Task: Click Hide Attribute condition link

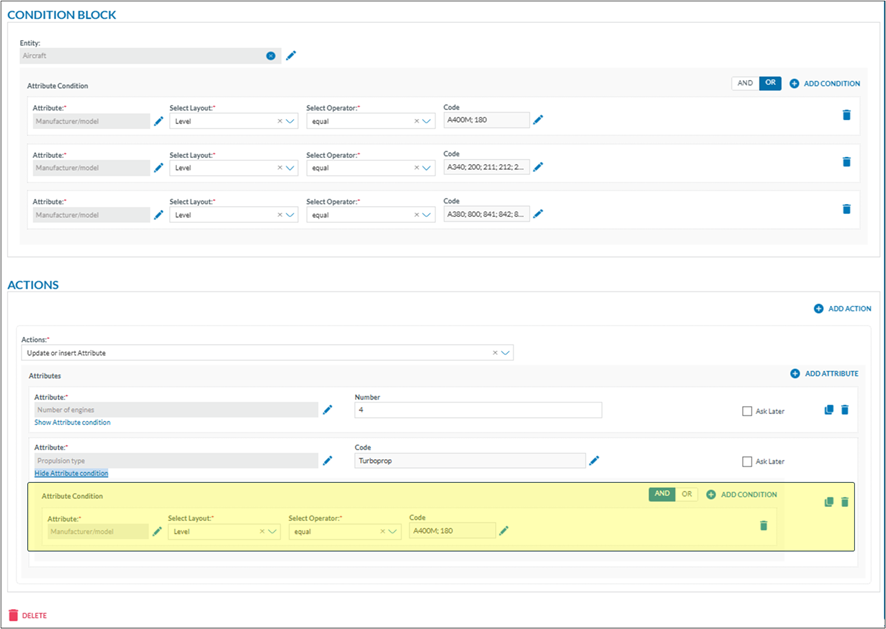Action: 71,473
